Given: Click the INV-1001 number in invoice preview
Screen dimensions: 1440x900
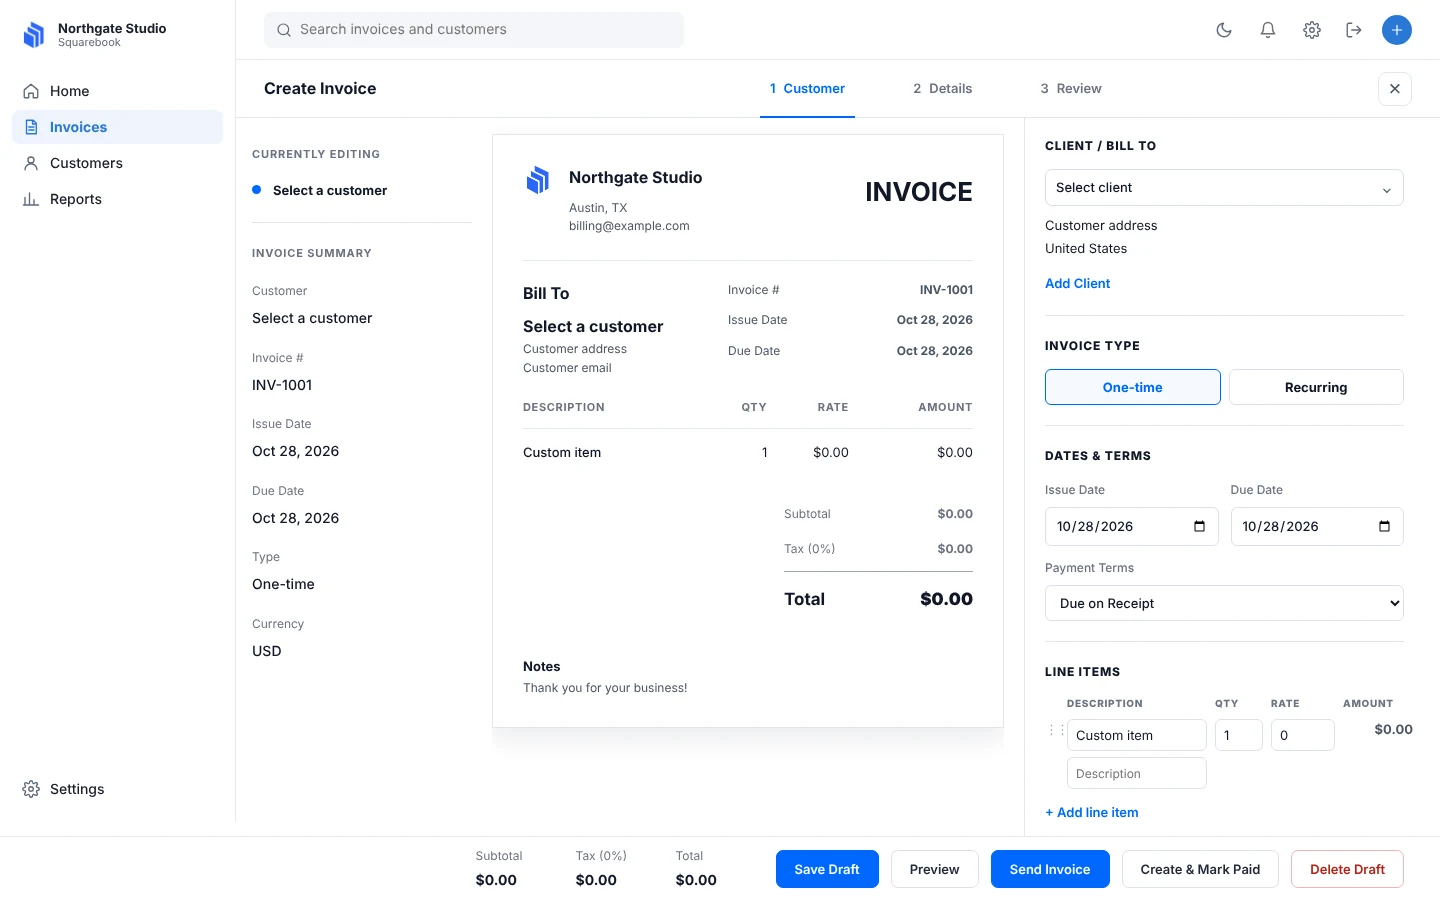Looking at the screenshot, I should pyautogui.click(x=946, y=290).
